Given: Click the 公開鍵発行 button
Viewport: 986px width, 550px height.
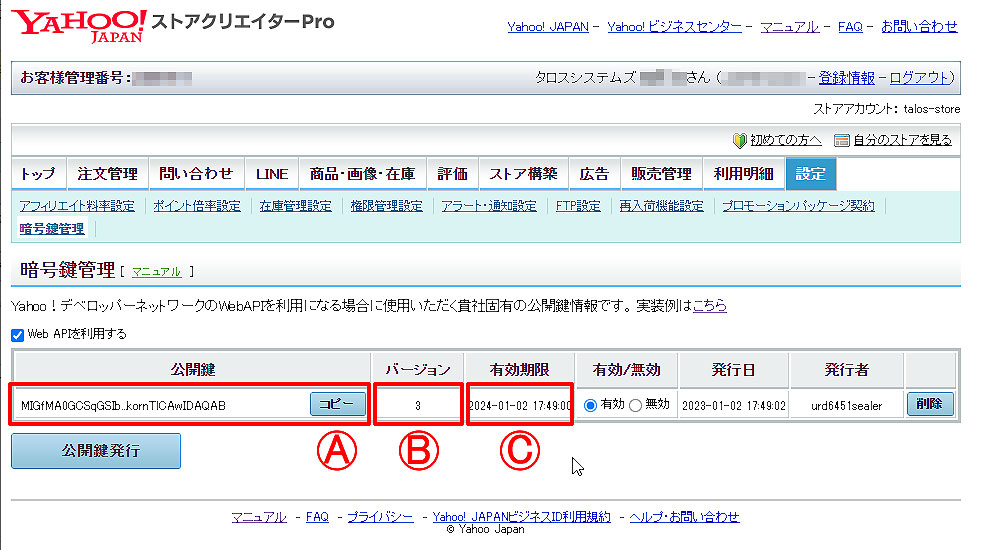Looking at the screenshot, I should point(96,451).
